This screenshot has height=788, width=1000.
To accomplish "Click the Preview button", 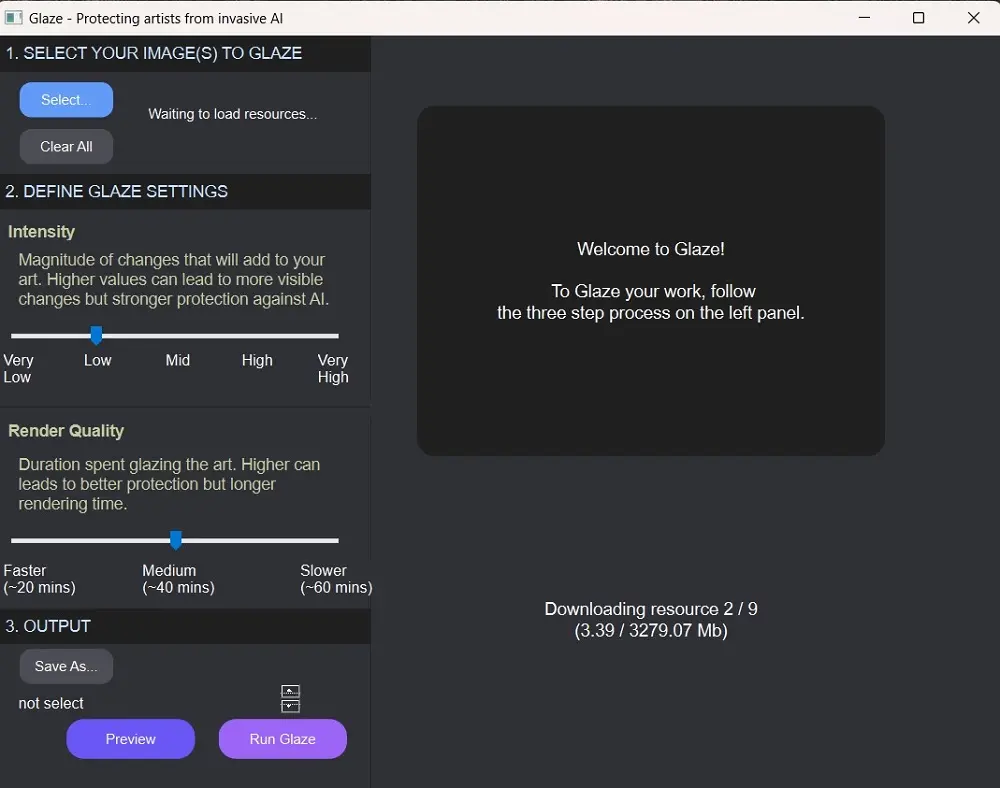I will (131, 739).
